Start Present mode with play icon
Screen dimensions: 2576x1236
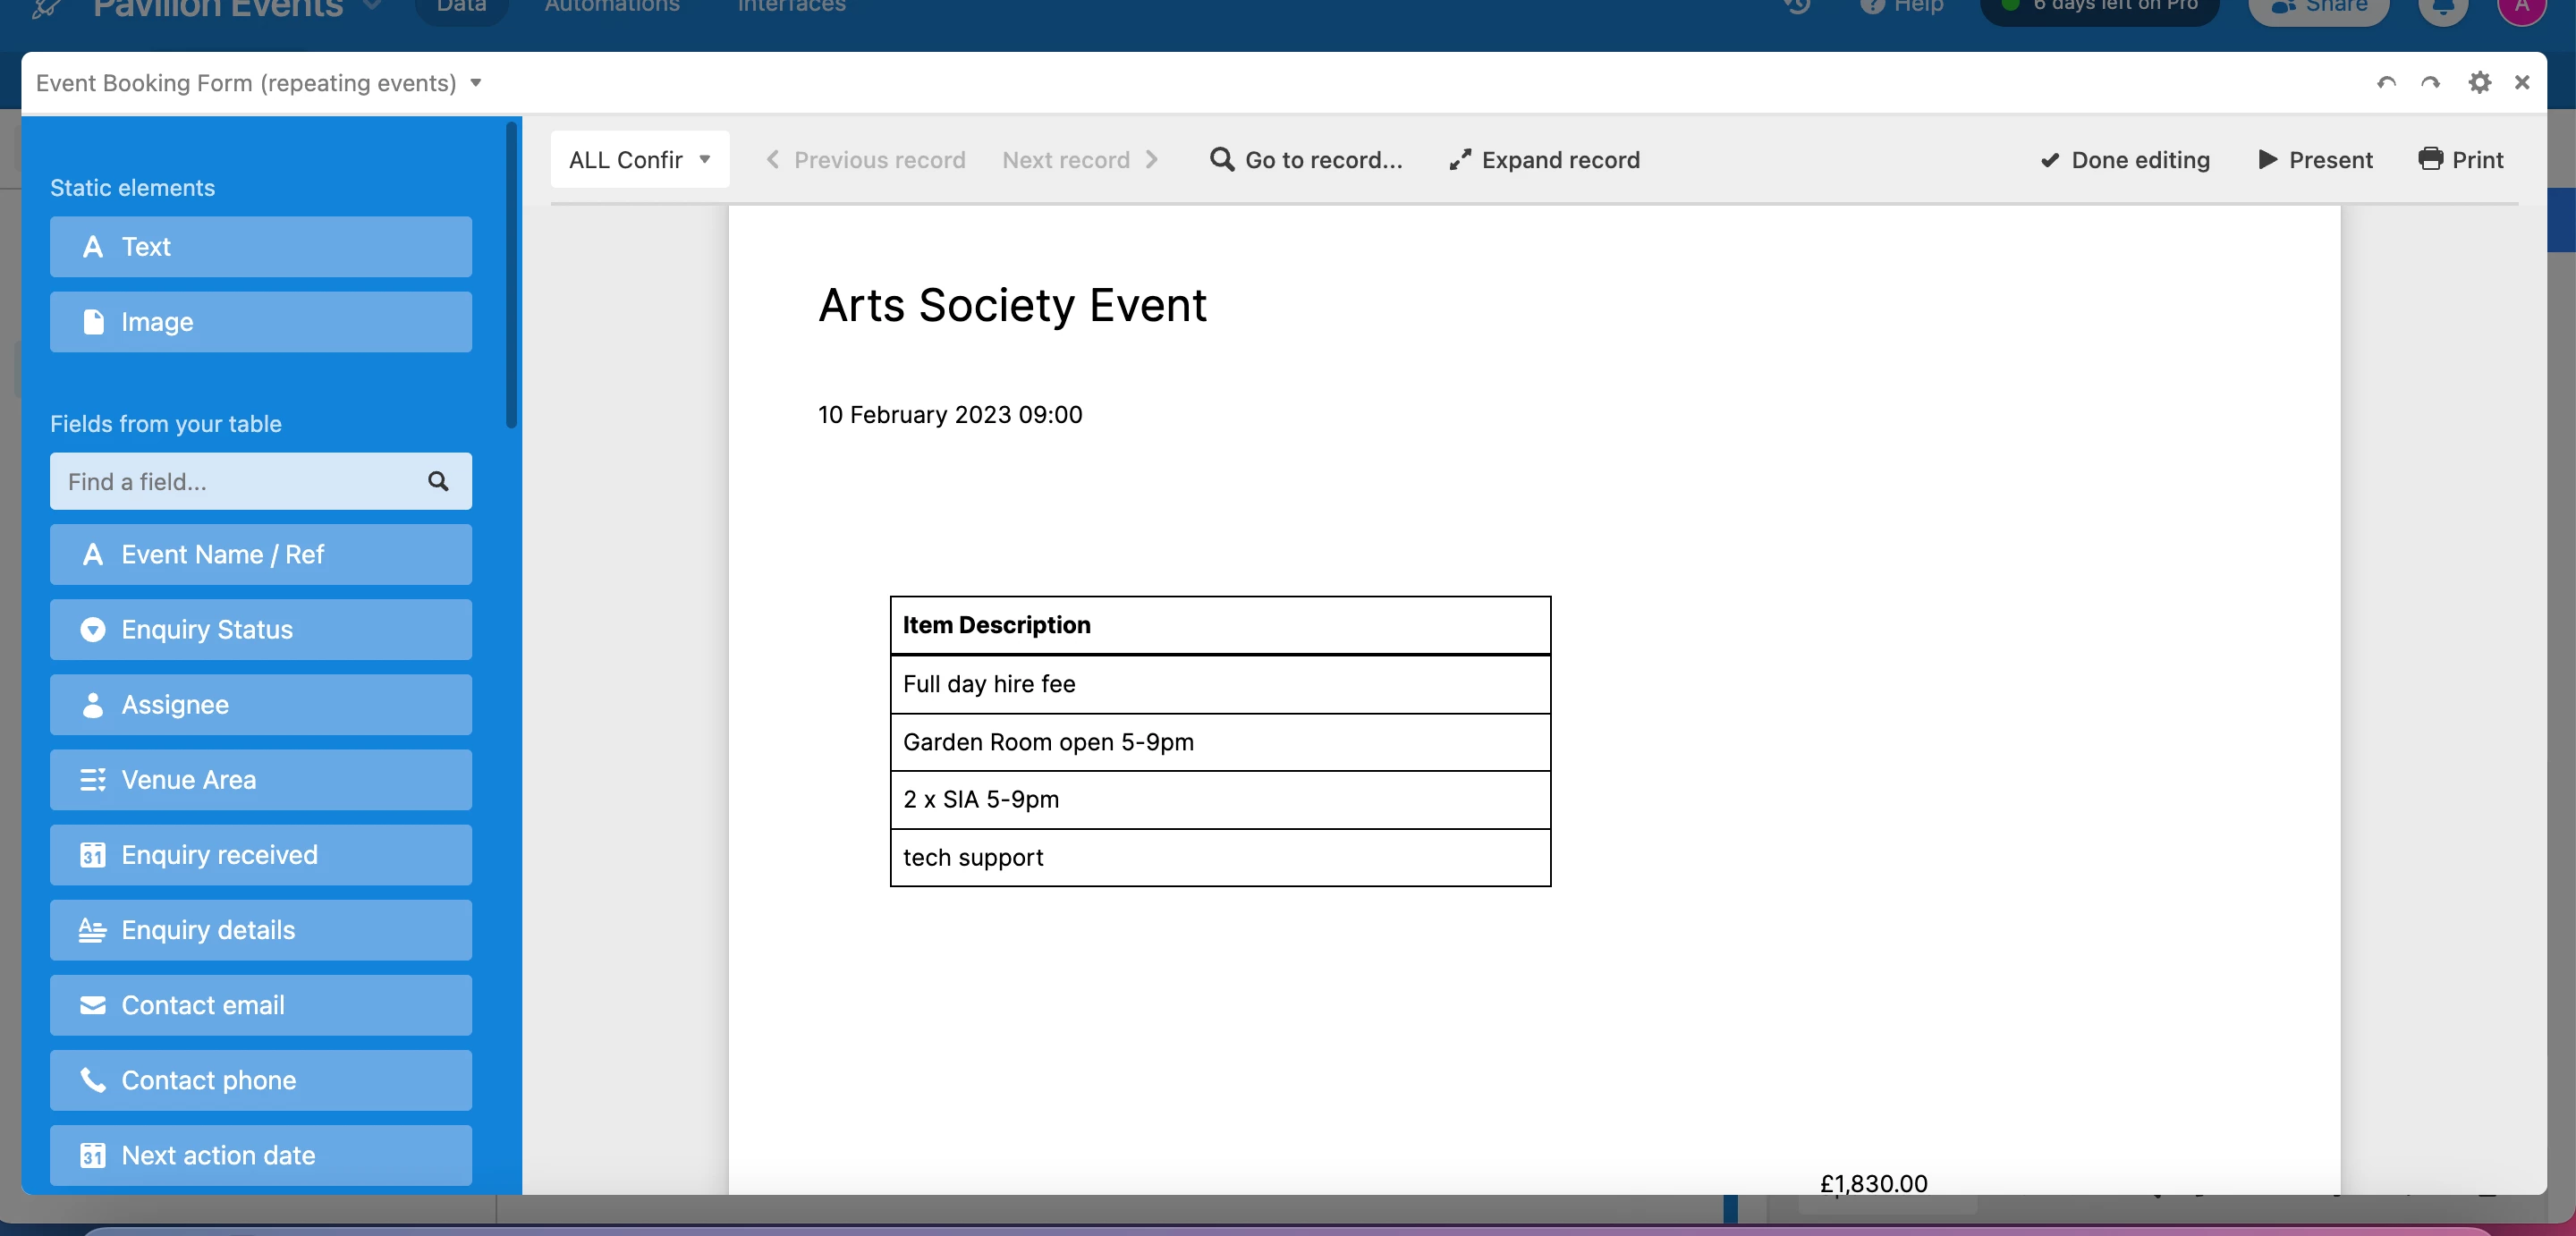[x=2268, y=159]
